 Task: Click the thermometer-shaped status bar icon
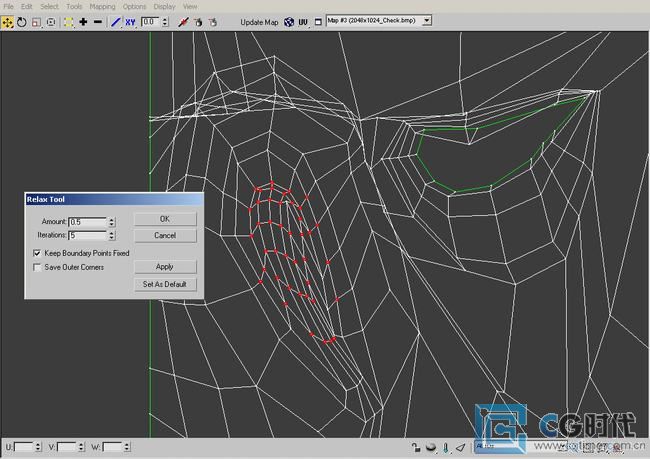coord(446,447)
